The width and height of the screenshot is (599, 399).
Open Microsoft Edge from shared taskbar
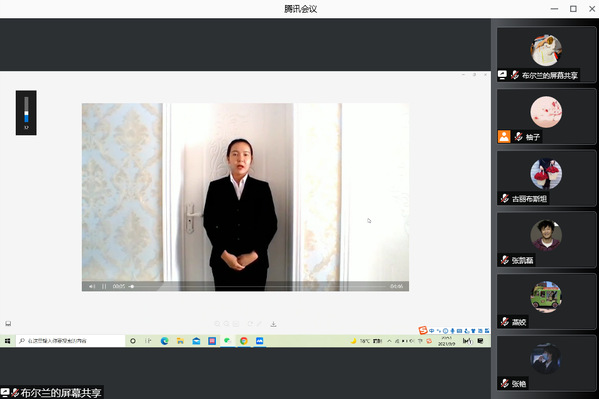coord(165,341)
